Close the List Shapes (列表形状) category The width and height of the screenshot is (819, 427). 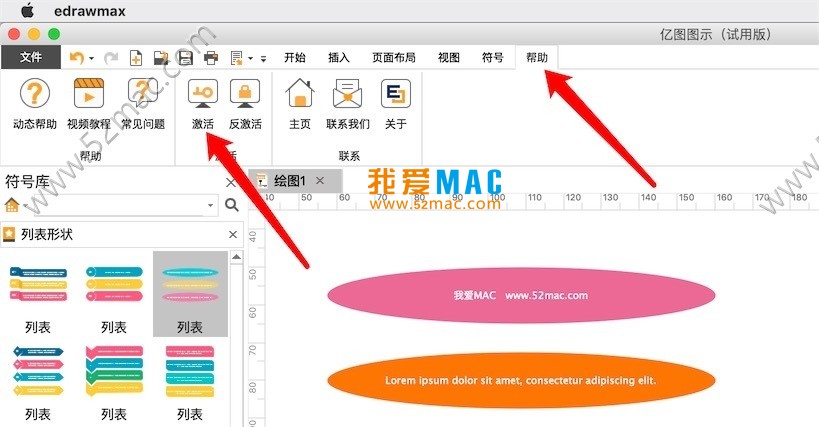(x=233, y=234)
